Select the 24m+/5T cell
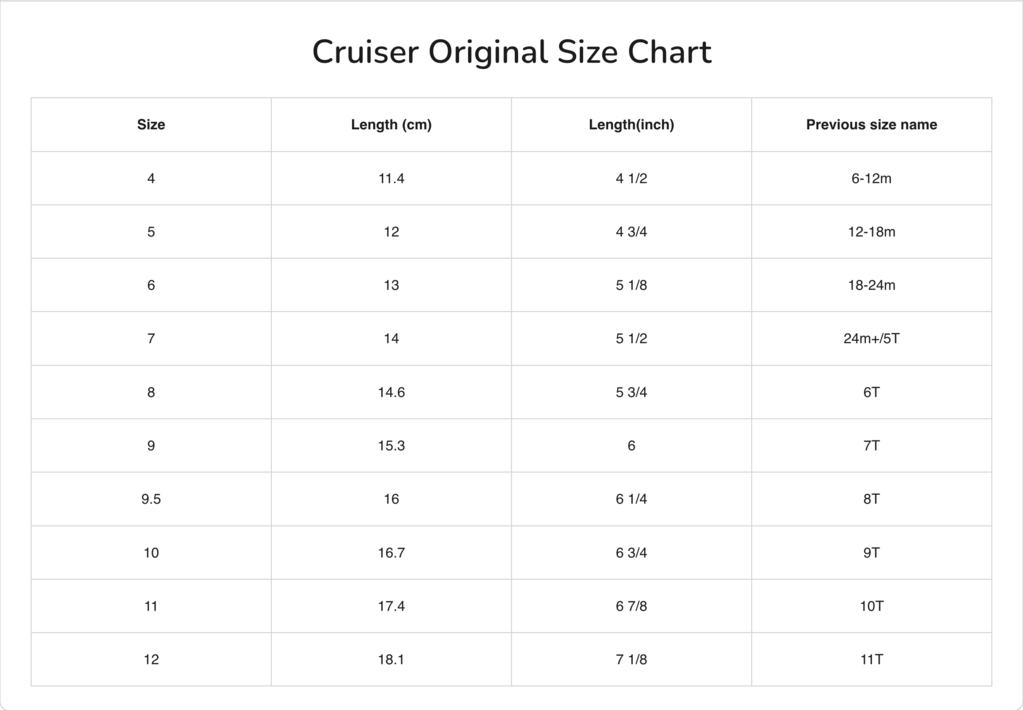Screen dimensions: 1023x710 (871, 339)
